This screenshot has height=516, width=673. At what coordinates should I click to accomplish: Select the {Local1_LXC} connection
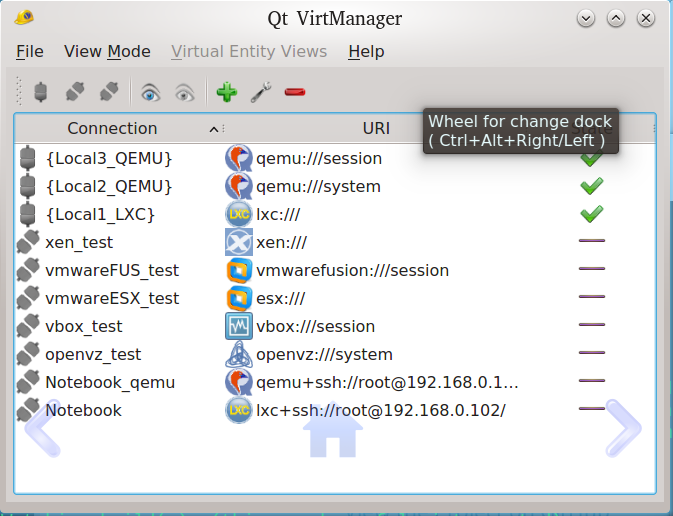[x=100, y=214]
